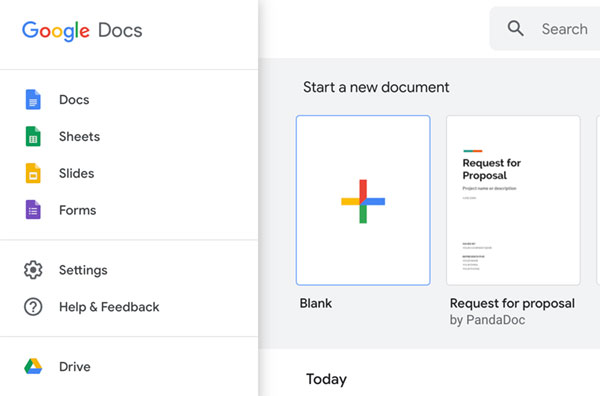Click the Google Drive triangle icon

pos(33,366)
